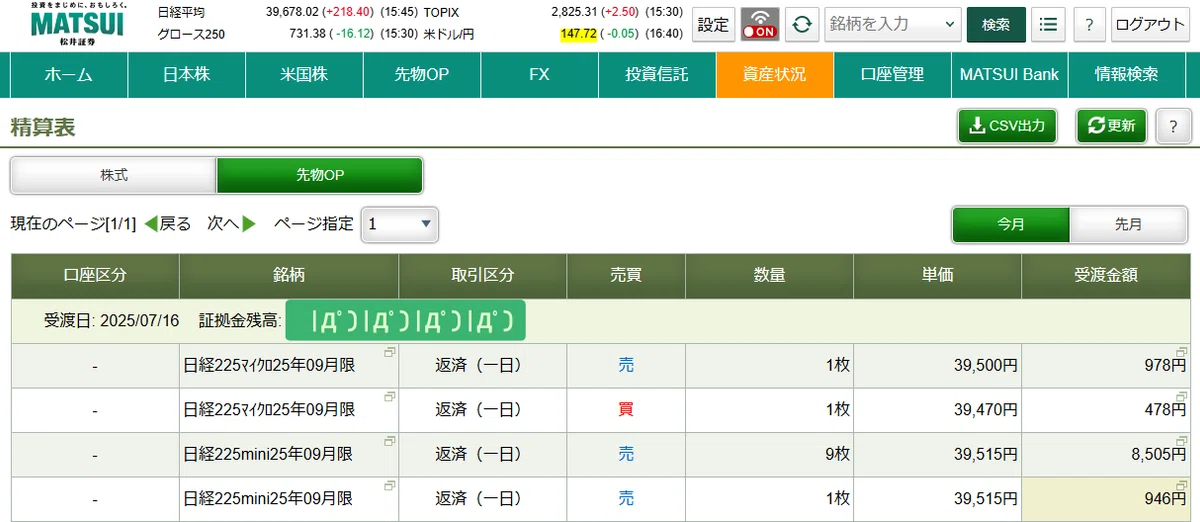The width and height of the screenshot is (1200, 522).
Task: Click the 検索 button
Action: click(x=996, y=24)
